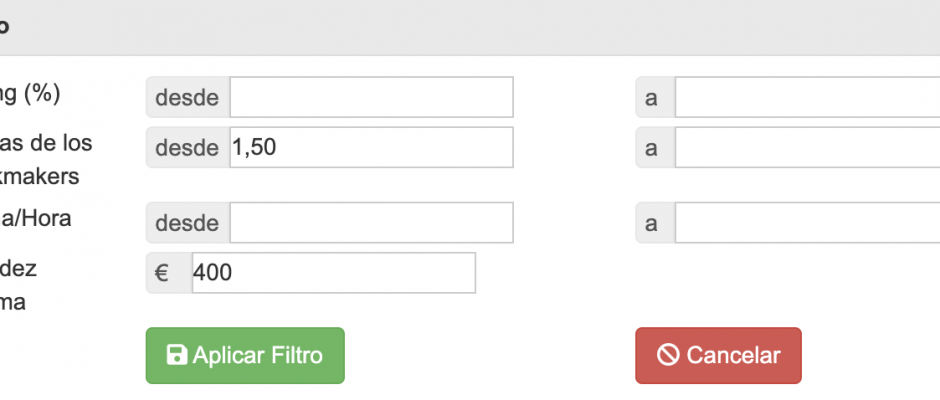Click the ban icon in Cancelar
This screenshot has height=400, width=940.
click(x=667, y=355)
